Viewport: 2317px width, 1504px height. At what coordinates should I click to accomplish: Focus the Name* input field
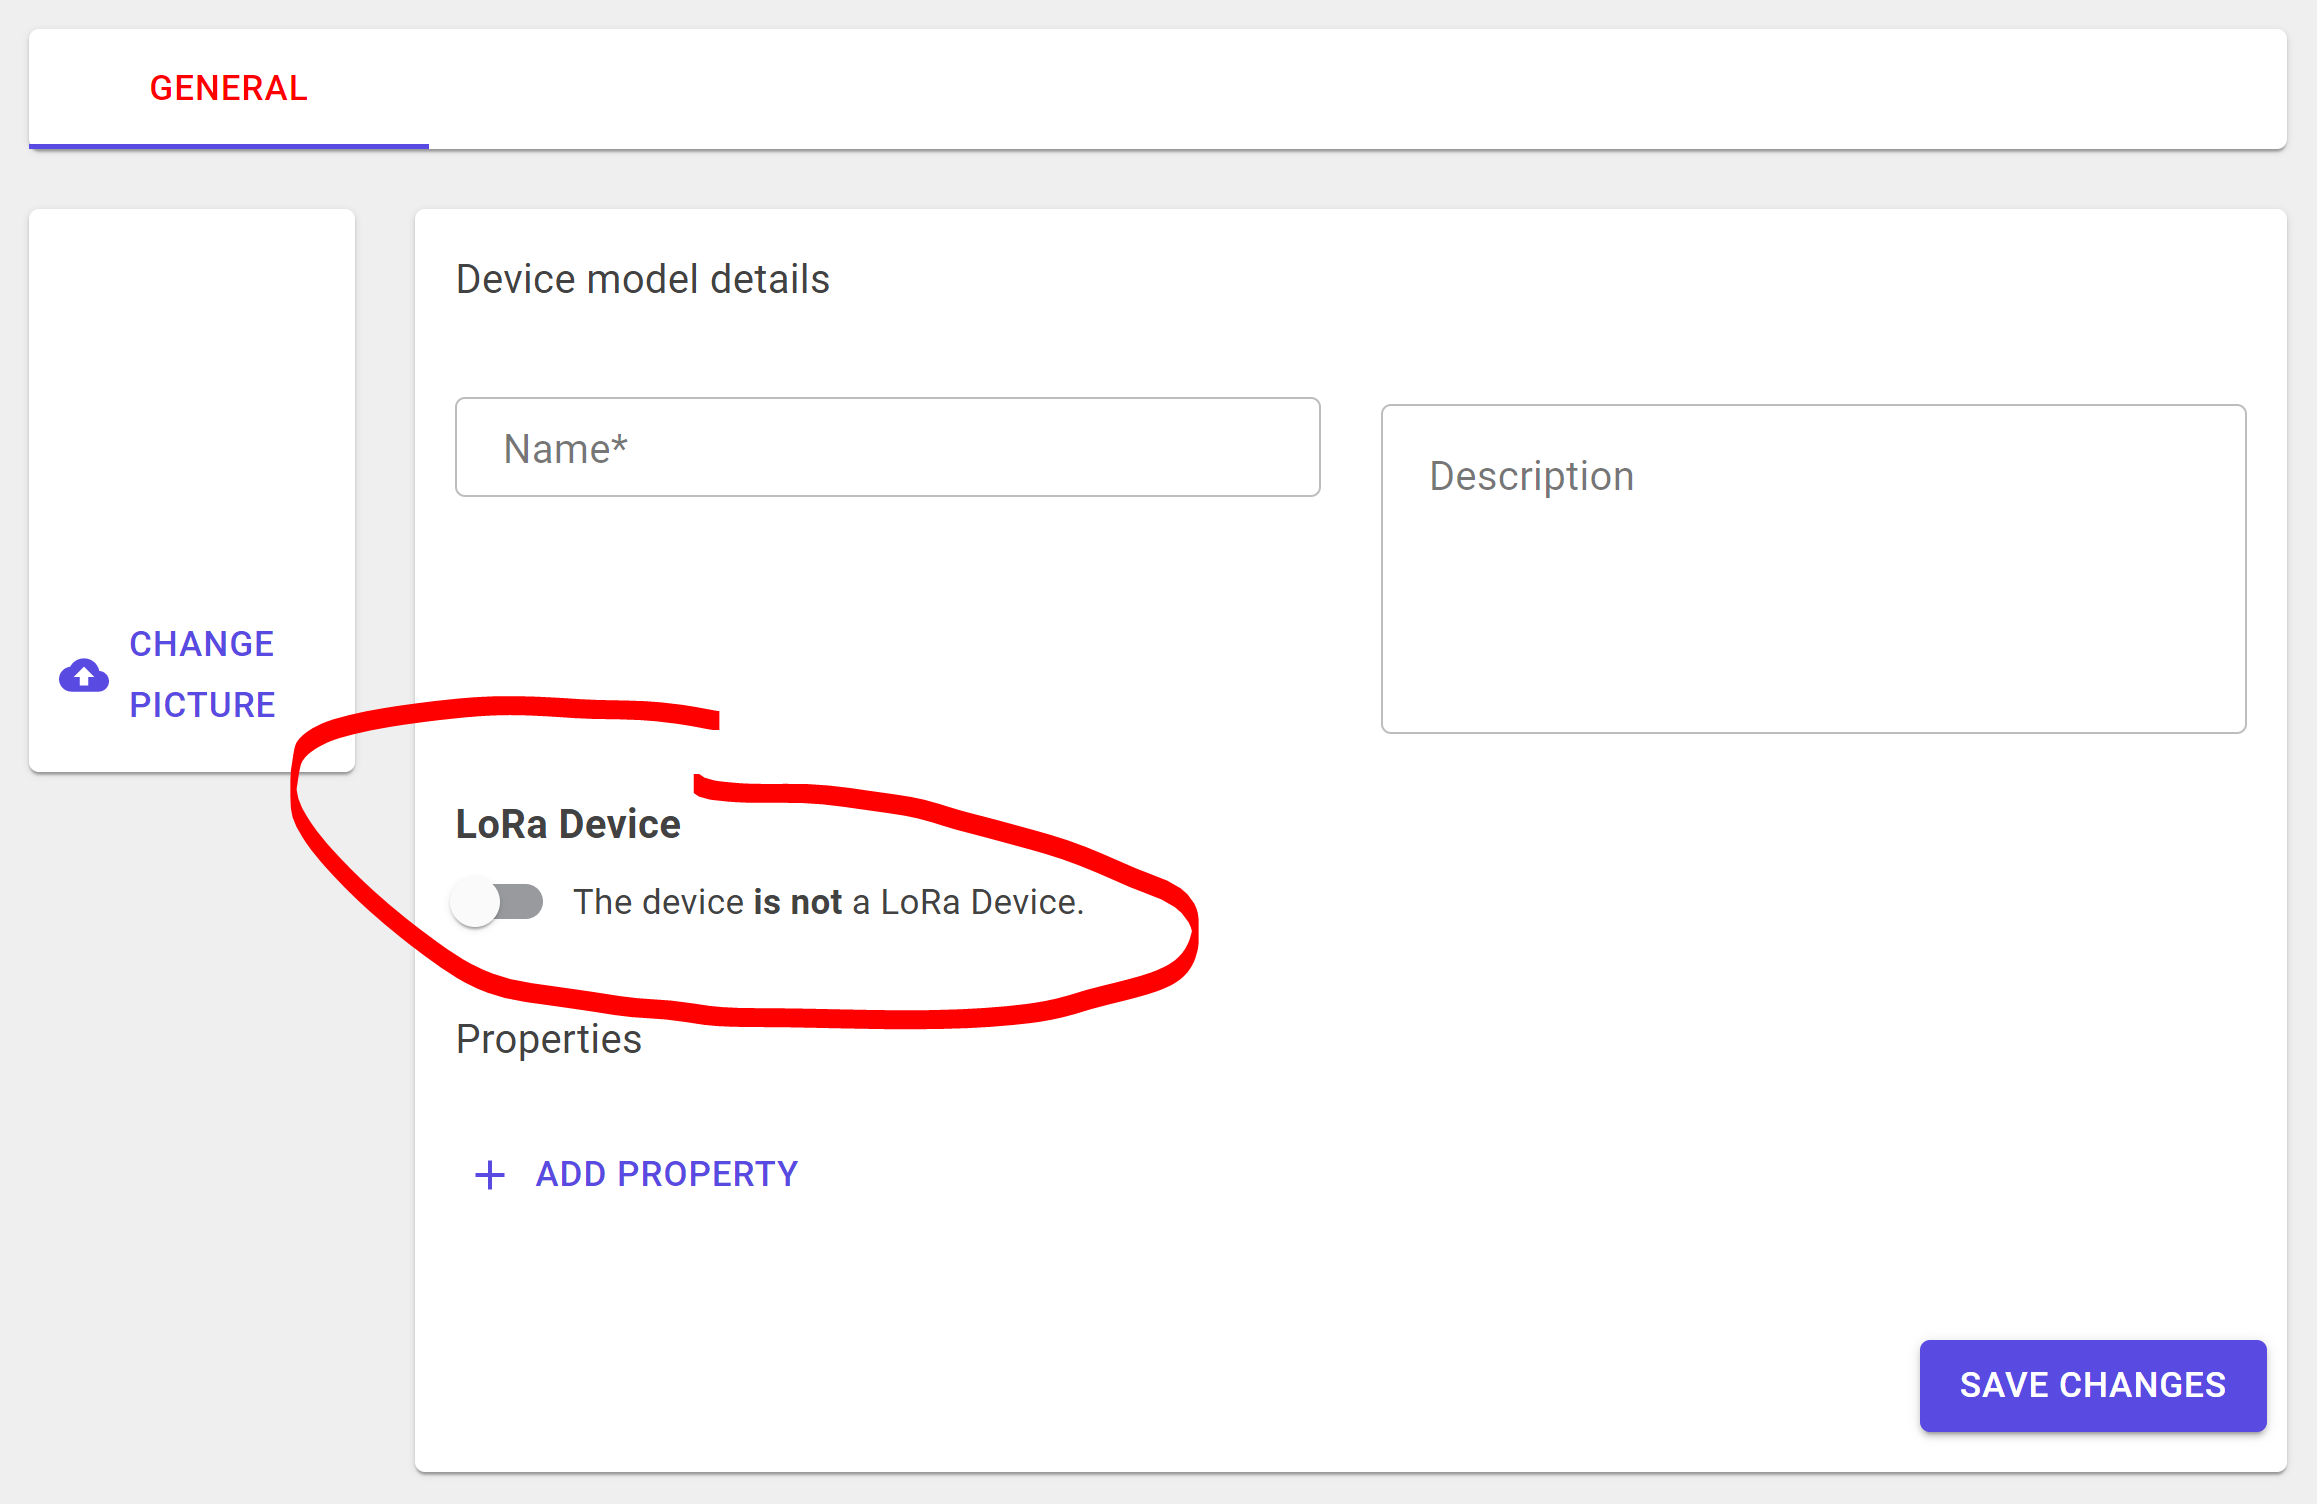tap(888, 447)
